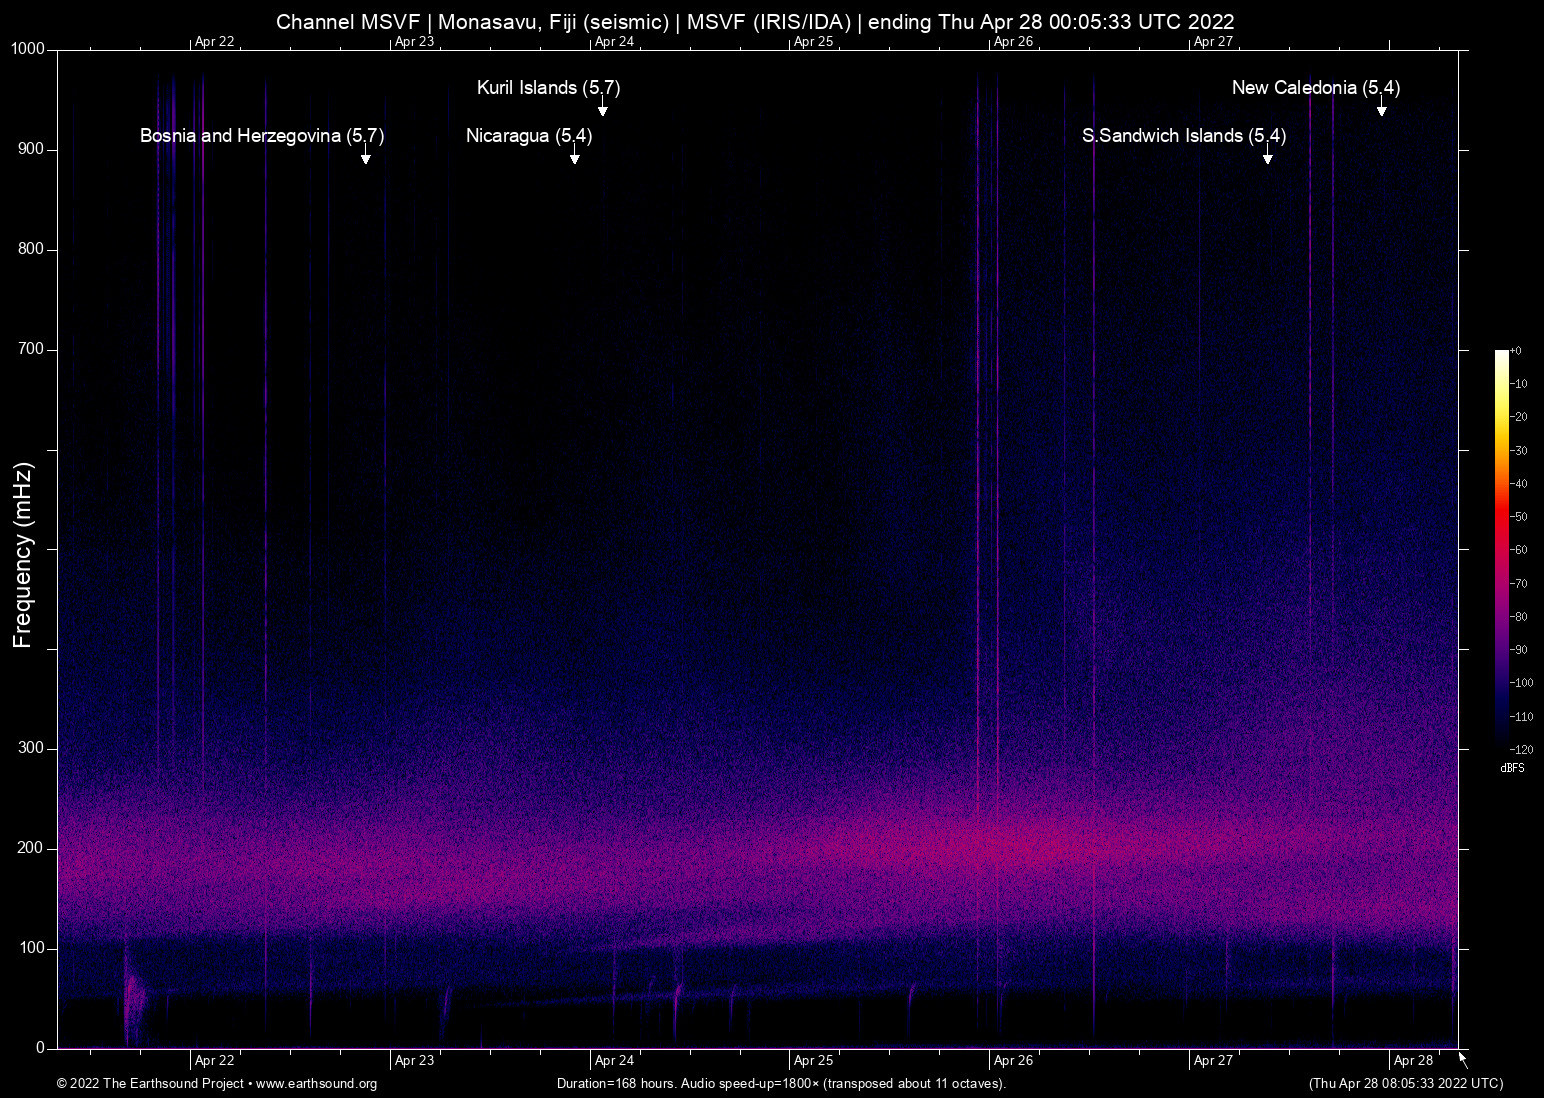Click the Apr 25 label on the top axis
Screen dimensions: 1544x1098
tap(813, 42)
